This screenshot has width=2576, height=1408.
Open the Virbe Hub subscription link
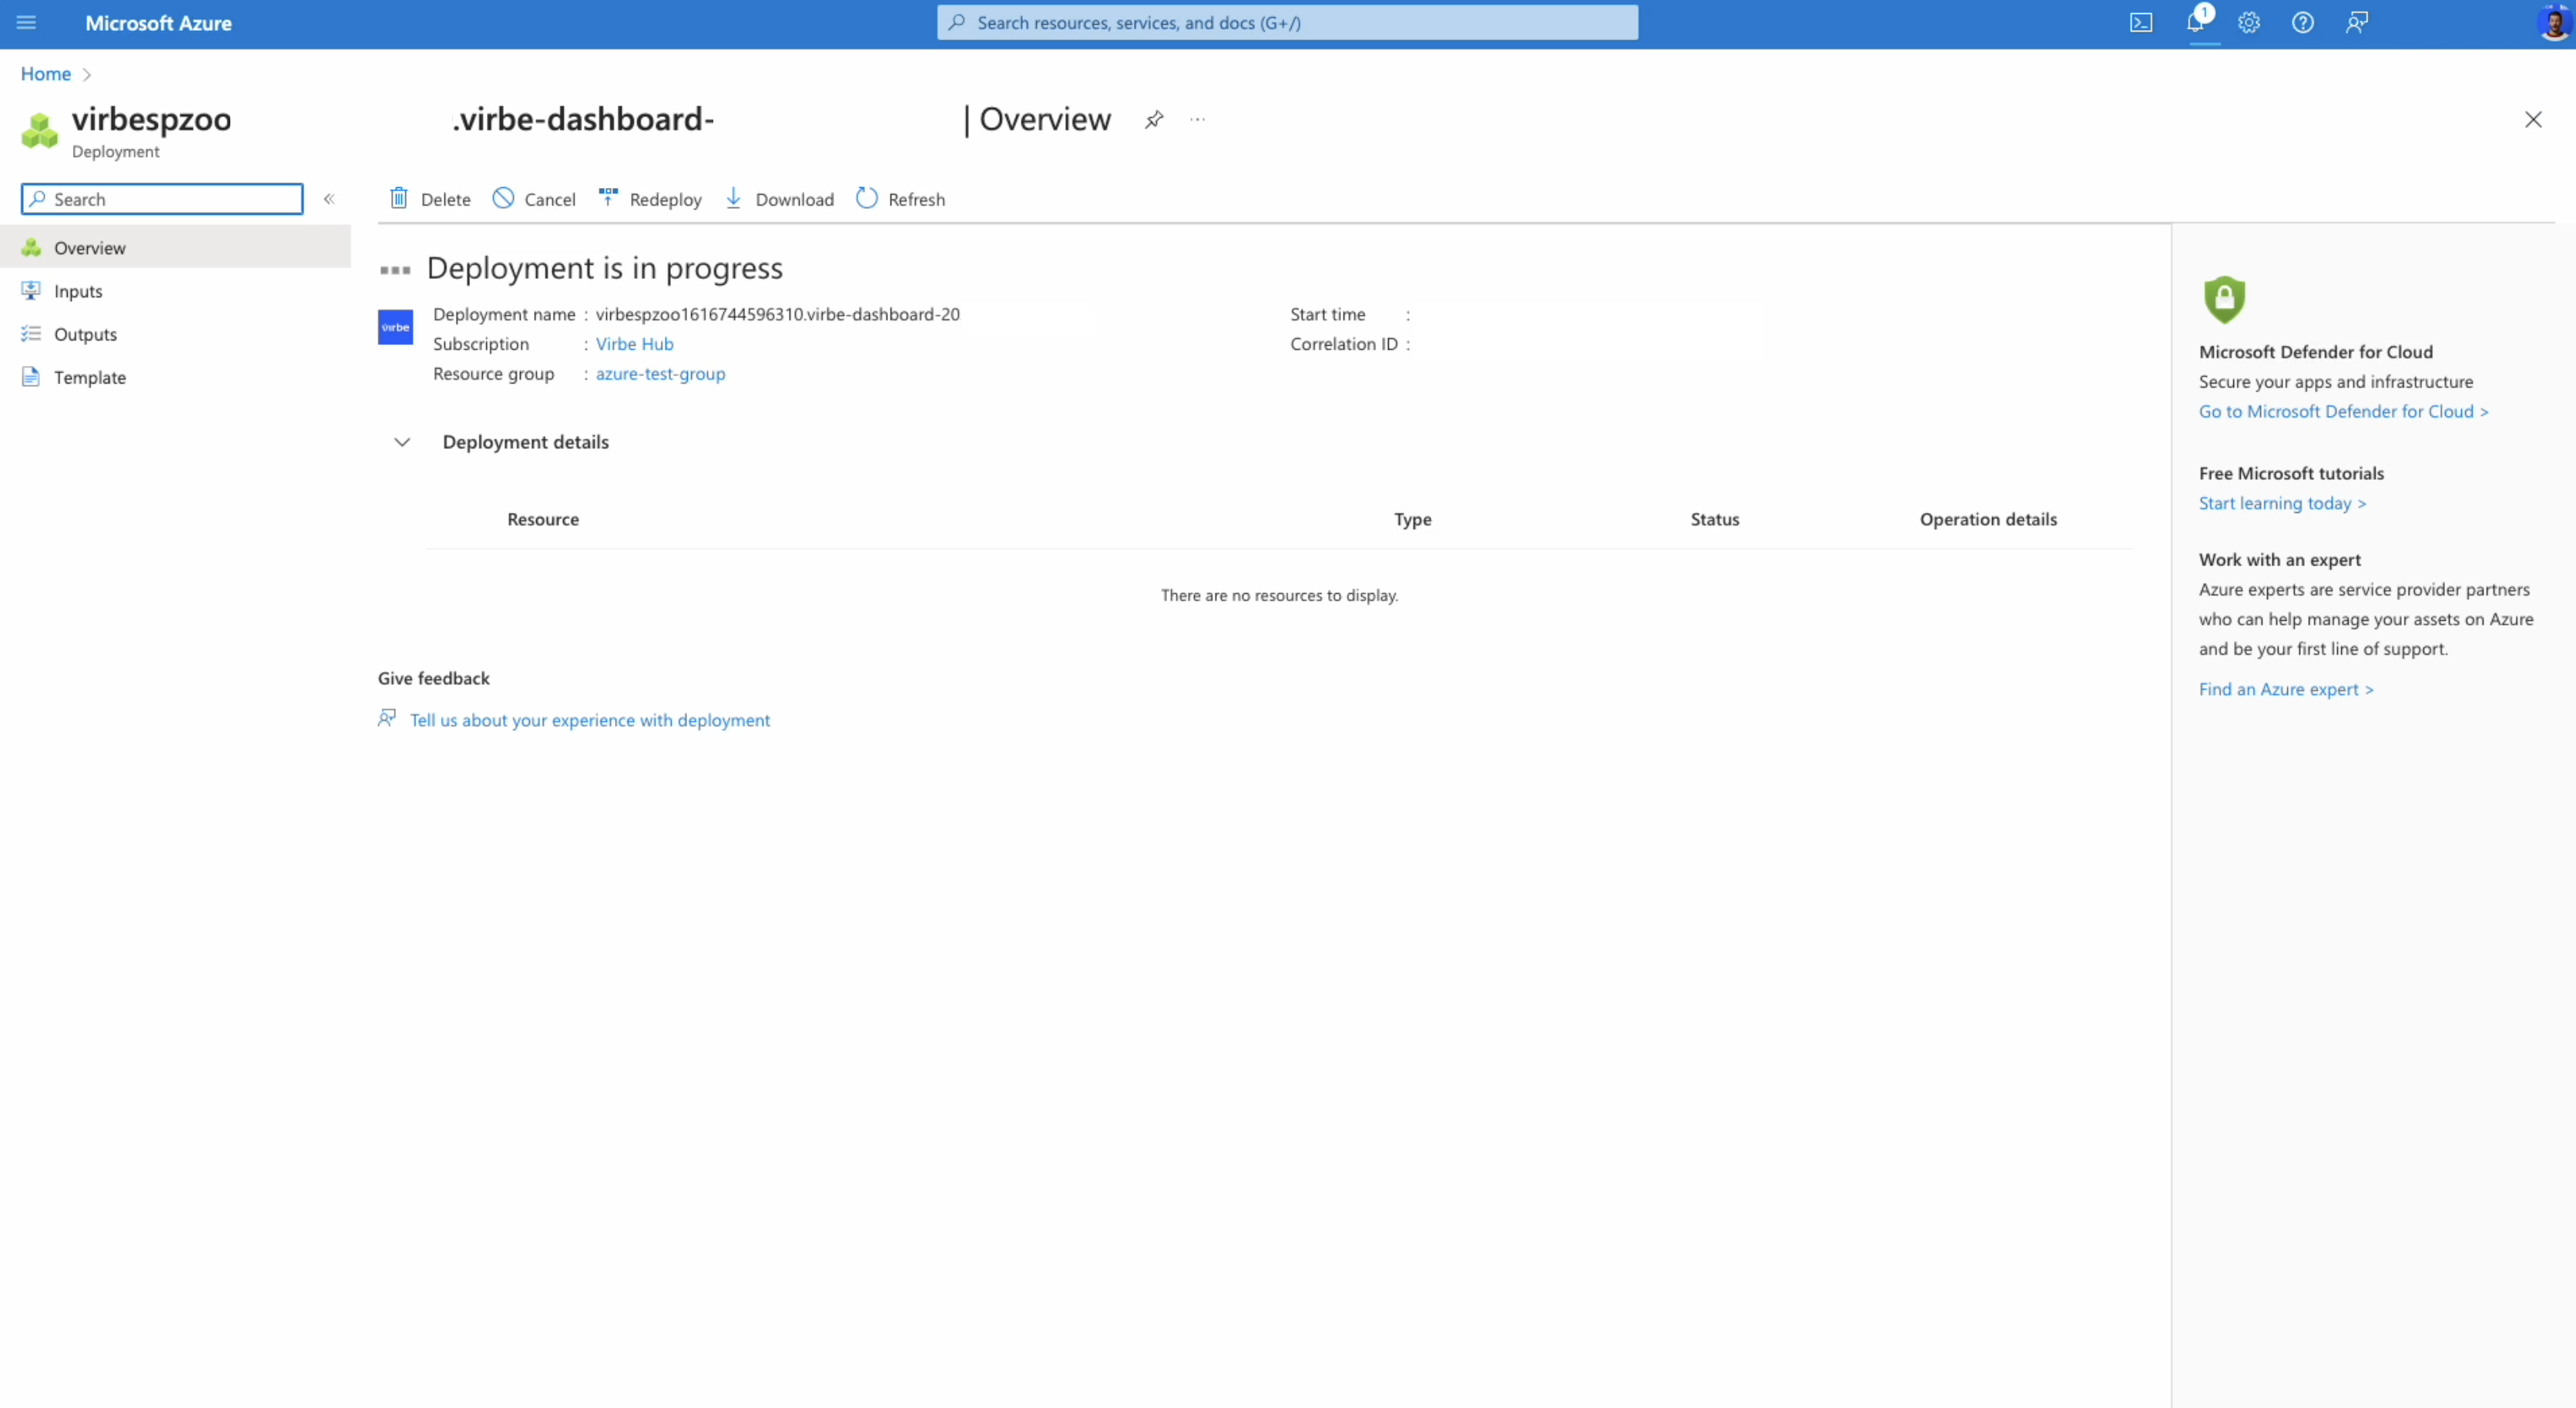[x=635, y=344]
